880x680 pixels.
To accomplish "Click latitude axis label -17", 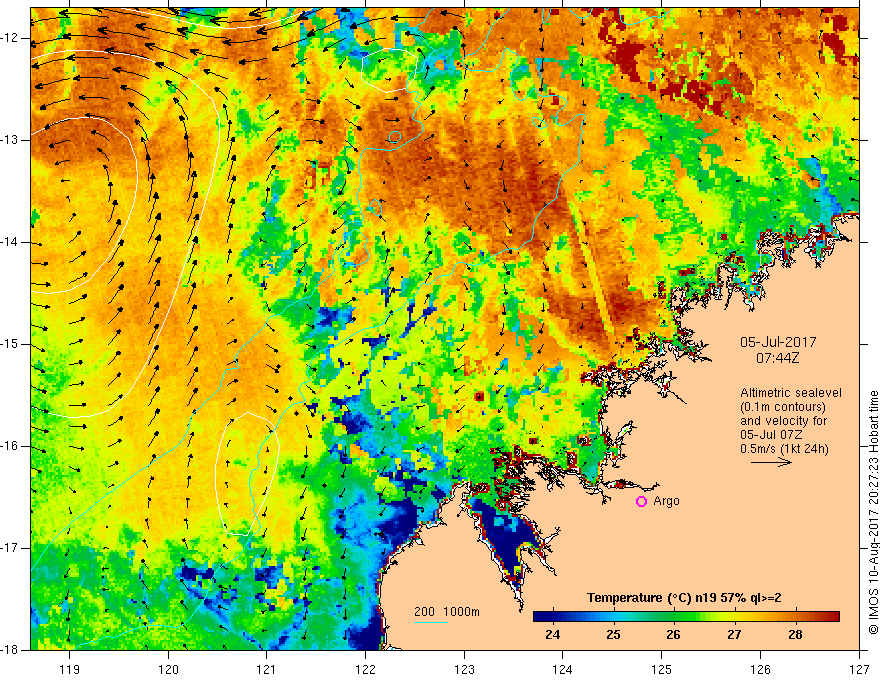I will (10, 548).
